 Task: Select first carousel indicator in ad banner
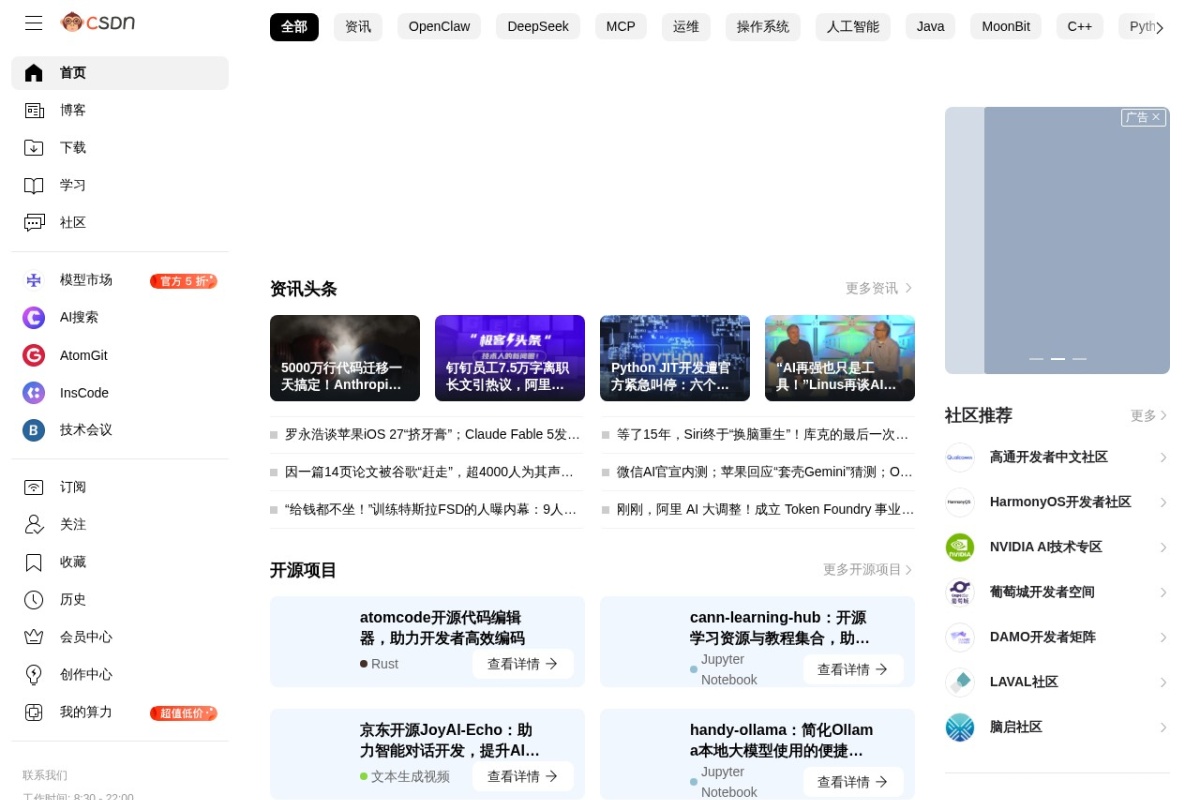coord(1036,359)
